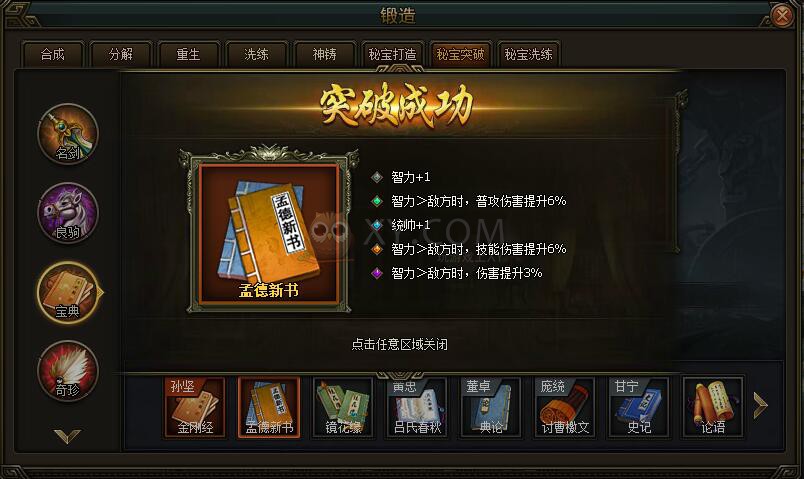Click 点击任意区域关闭 text to dismiss
This screenshot has height=479, width=804.
399,344
